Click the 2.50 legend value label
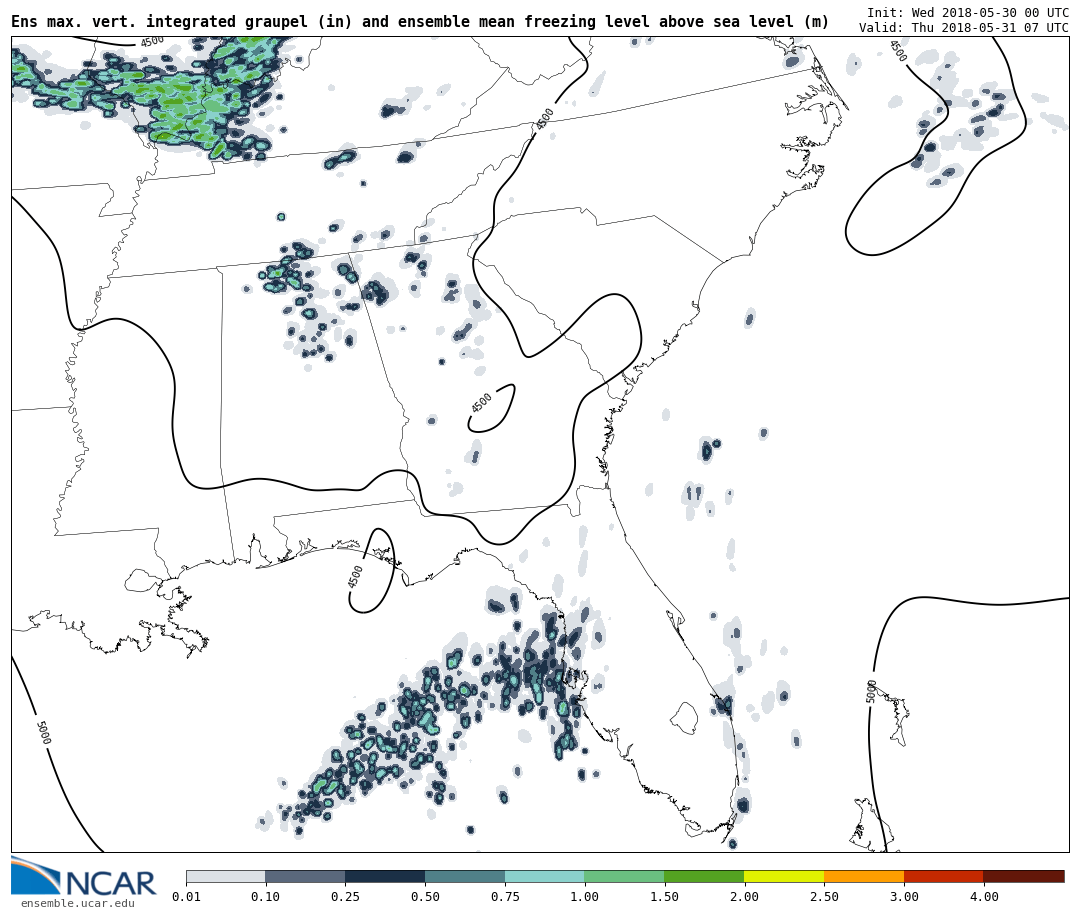The height and width of the screenshot is (915, 1080). [824, 896]
